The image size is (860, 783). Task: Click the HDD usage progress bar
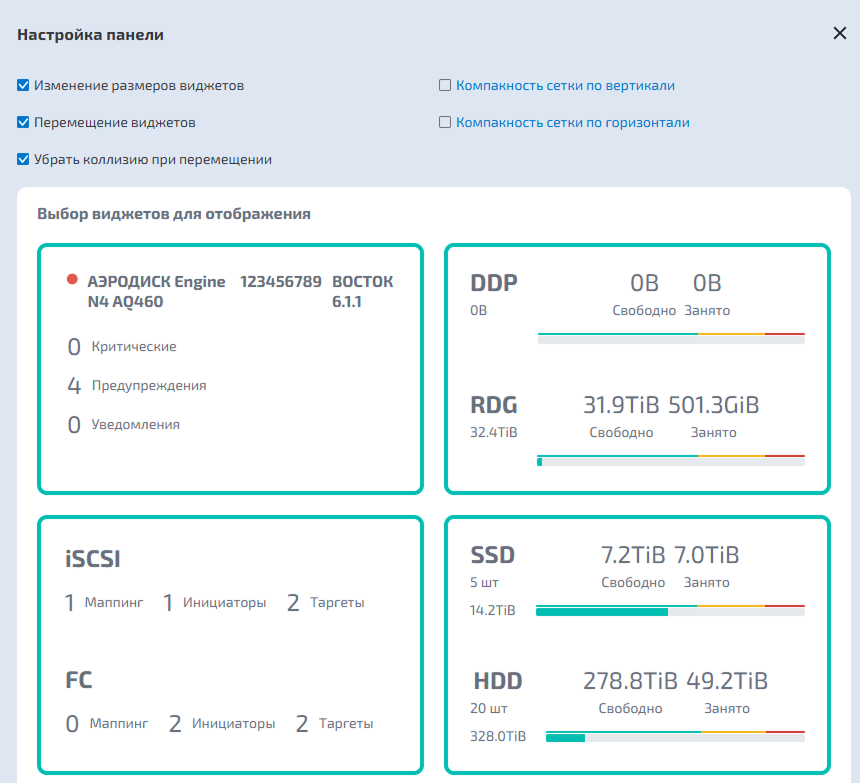[x=675, y=736]
